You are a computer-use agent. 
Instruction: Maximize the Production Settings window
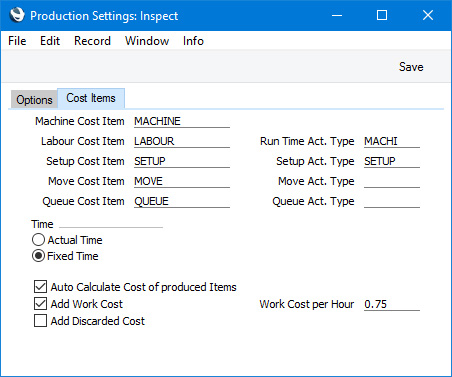(382, 15)
